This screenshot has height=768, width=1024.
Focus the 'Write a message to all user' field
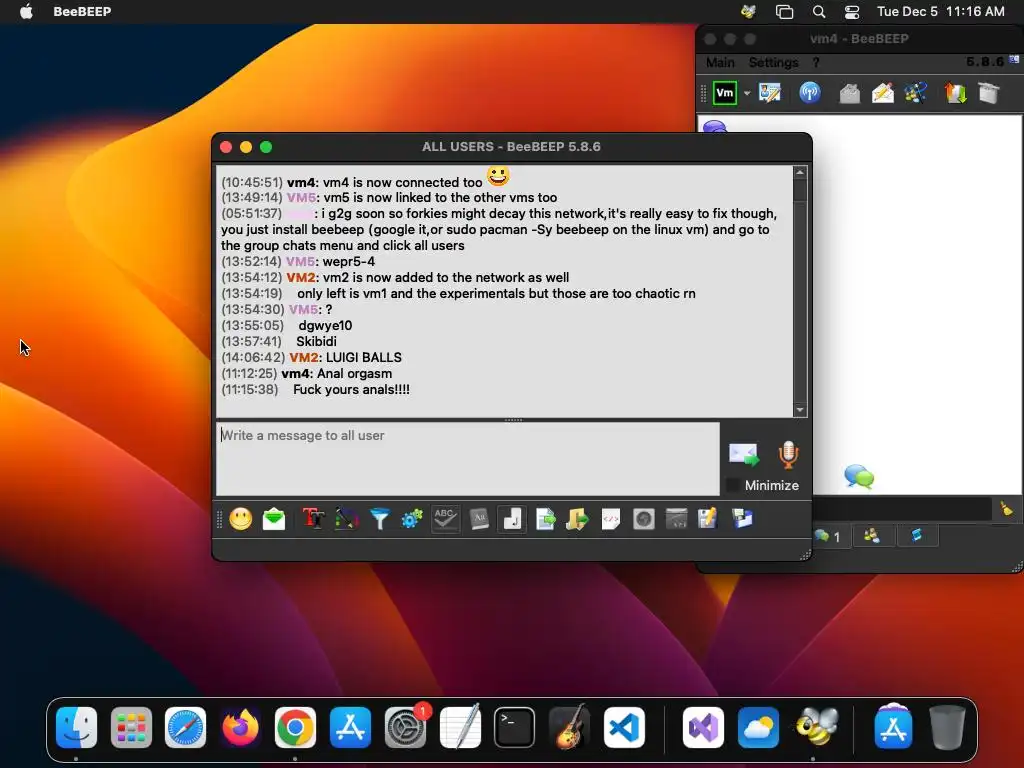(x=468, y=458)
